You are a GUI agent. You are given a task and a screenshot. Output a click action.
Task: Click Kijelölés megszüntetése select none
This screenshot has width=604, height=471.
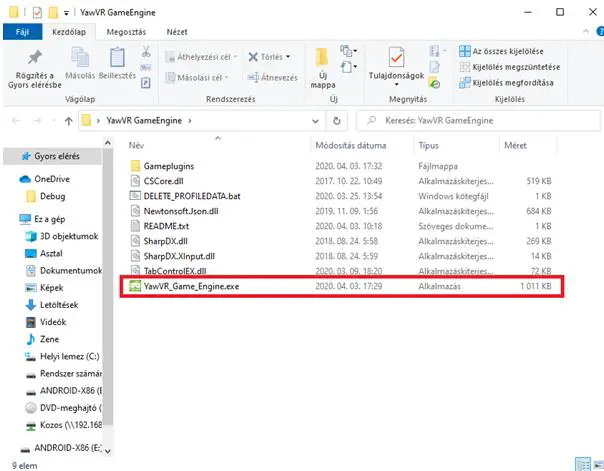[x=509, y=67]
